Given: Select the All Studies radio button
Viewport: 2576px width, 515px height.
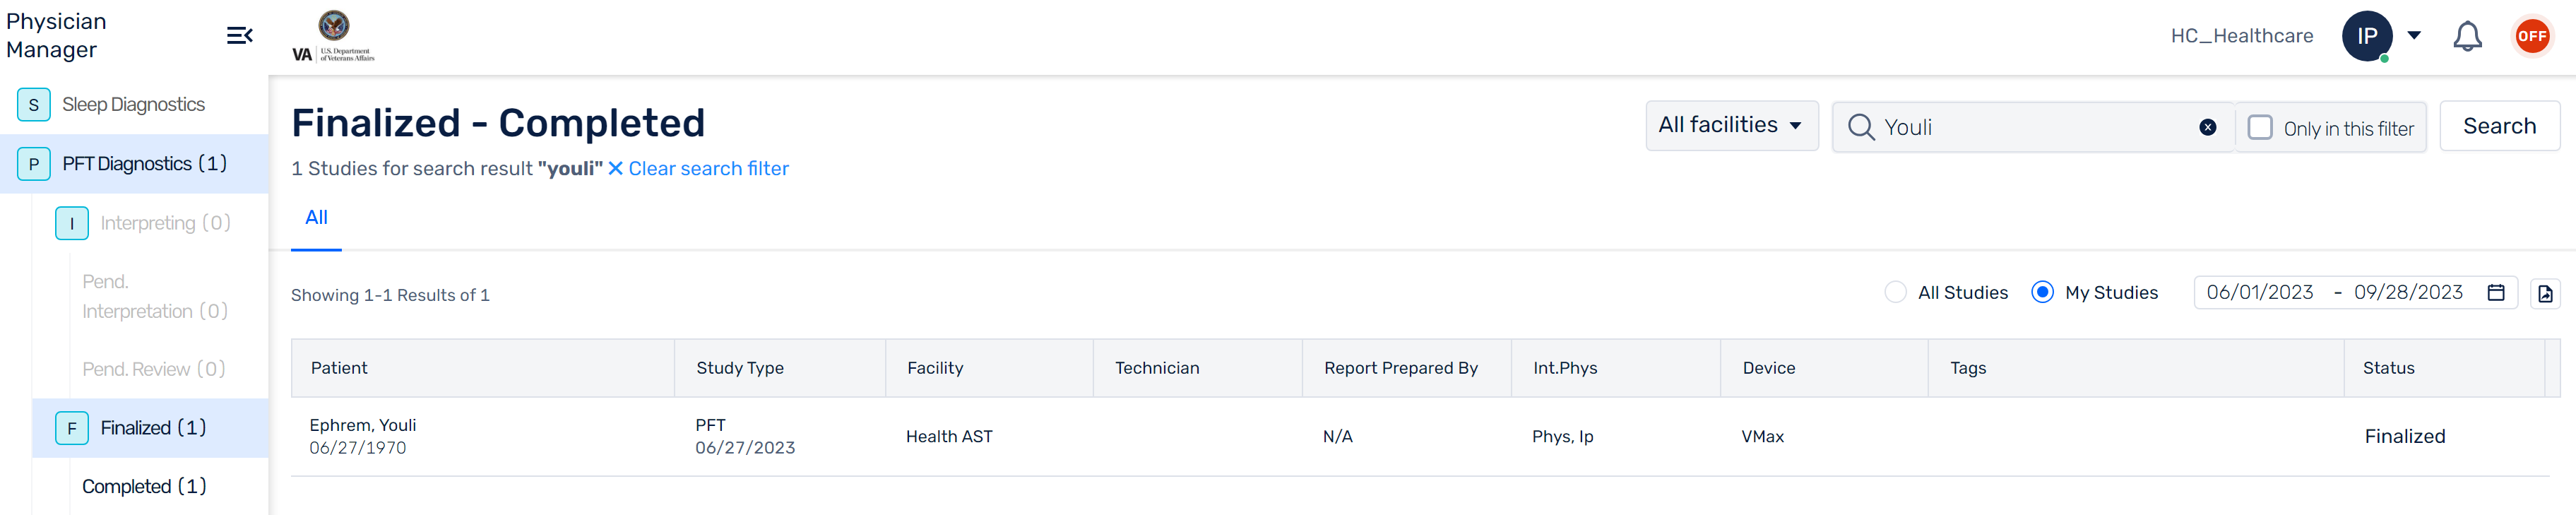Looking at the screenshot, I should pyautogui.click(x=1895, y=292).
